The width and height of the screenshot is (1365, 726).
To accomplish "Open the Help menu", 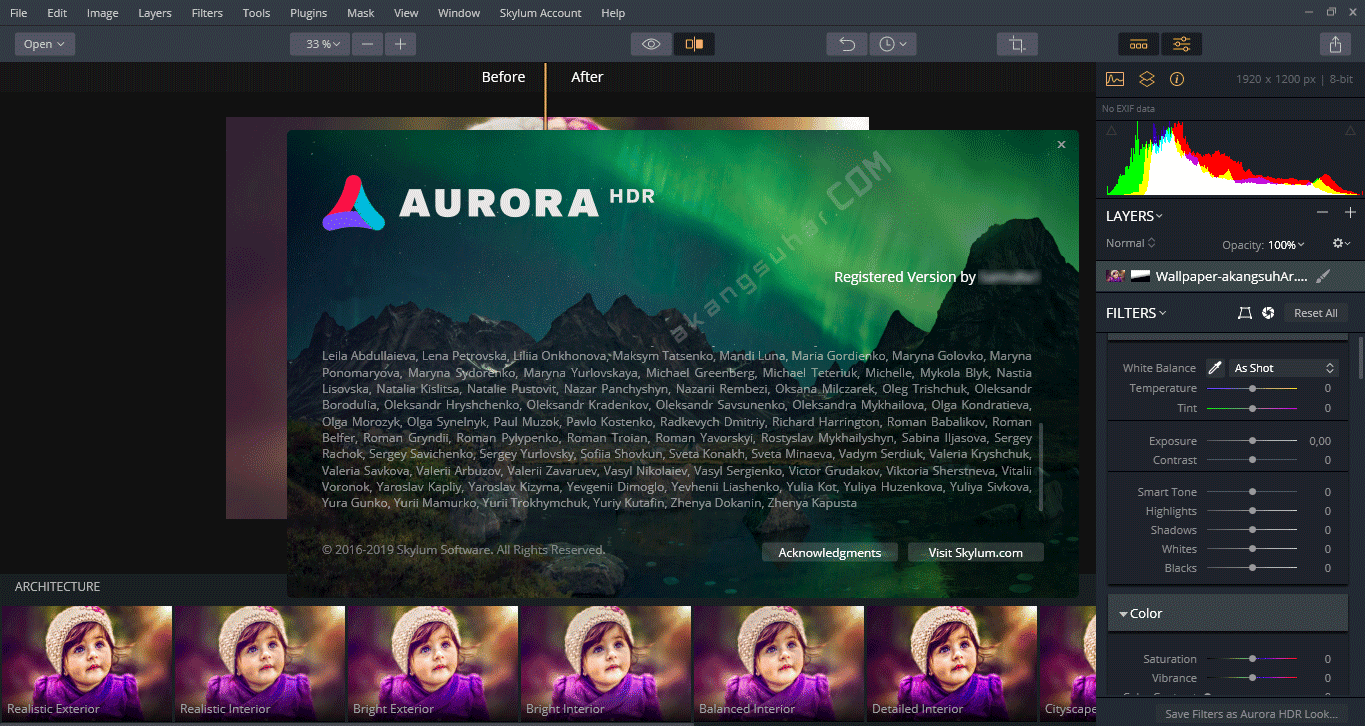I will pyautogui.click(x=613, y=13).
